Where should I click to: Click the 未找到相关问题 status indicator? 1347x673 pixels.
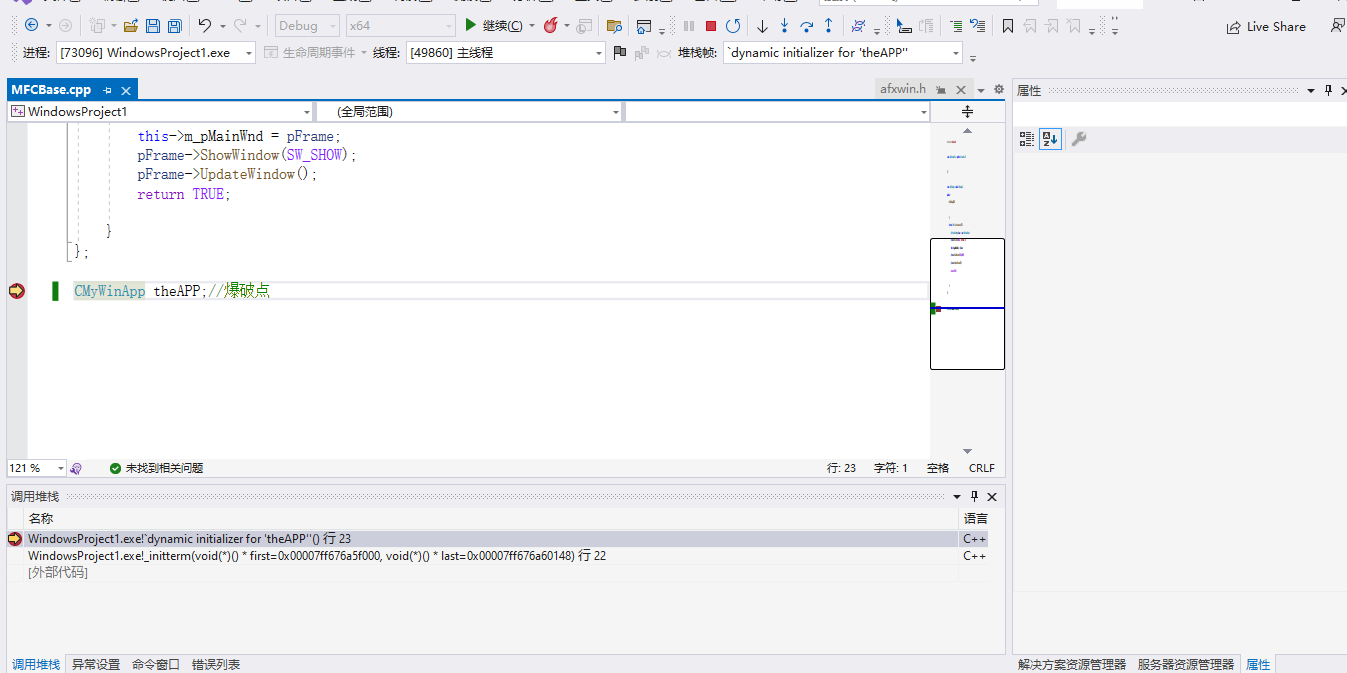tap(156, 468)
